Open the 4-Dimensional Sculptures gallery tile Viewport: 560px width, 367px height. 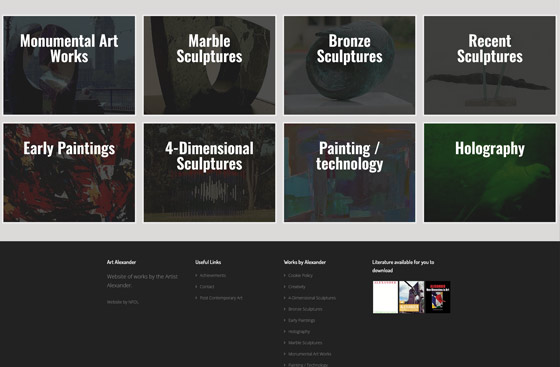209,173
